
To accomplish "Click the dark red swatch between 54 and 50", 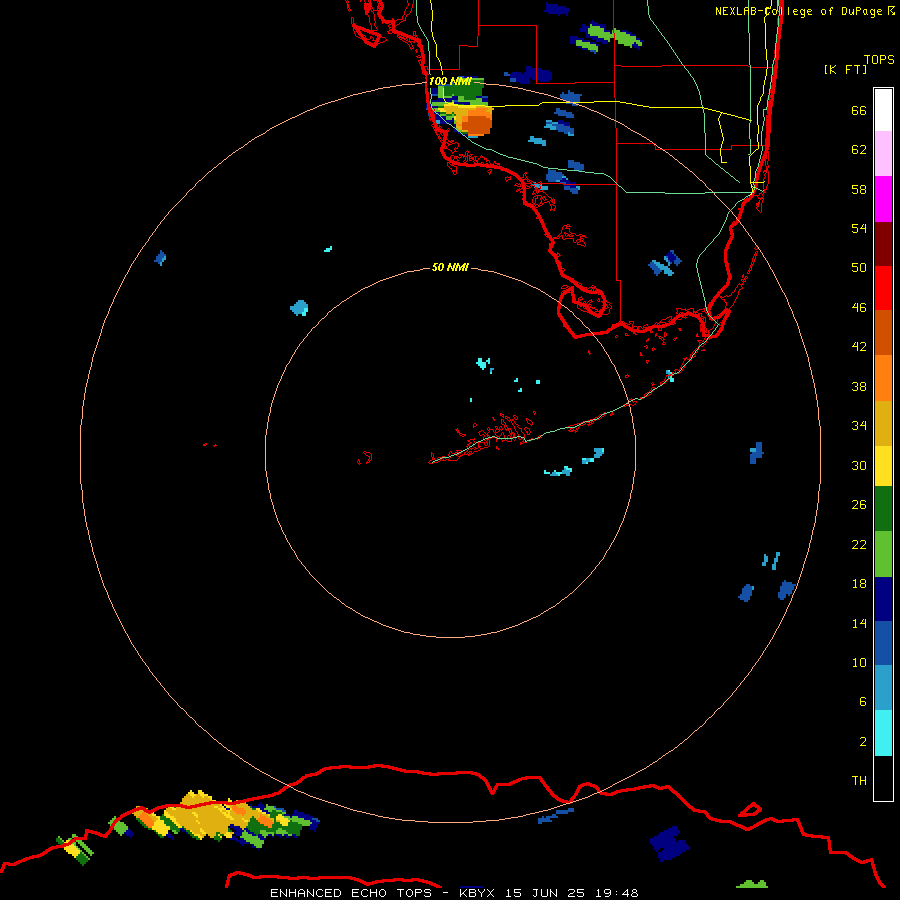I will pyautogui.click(x=883, y=244).
